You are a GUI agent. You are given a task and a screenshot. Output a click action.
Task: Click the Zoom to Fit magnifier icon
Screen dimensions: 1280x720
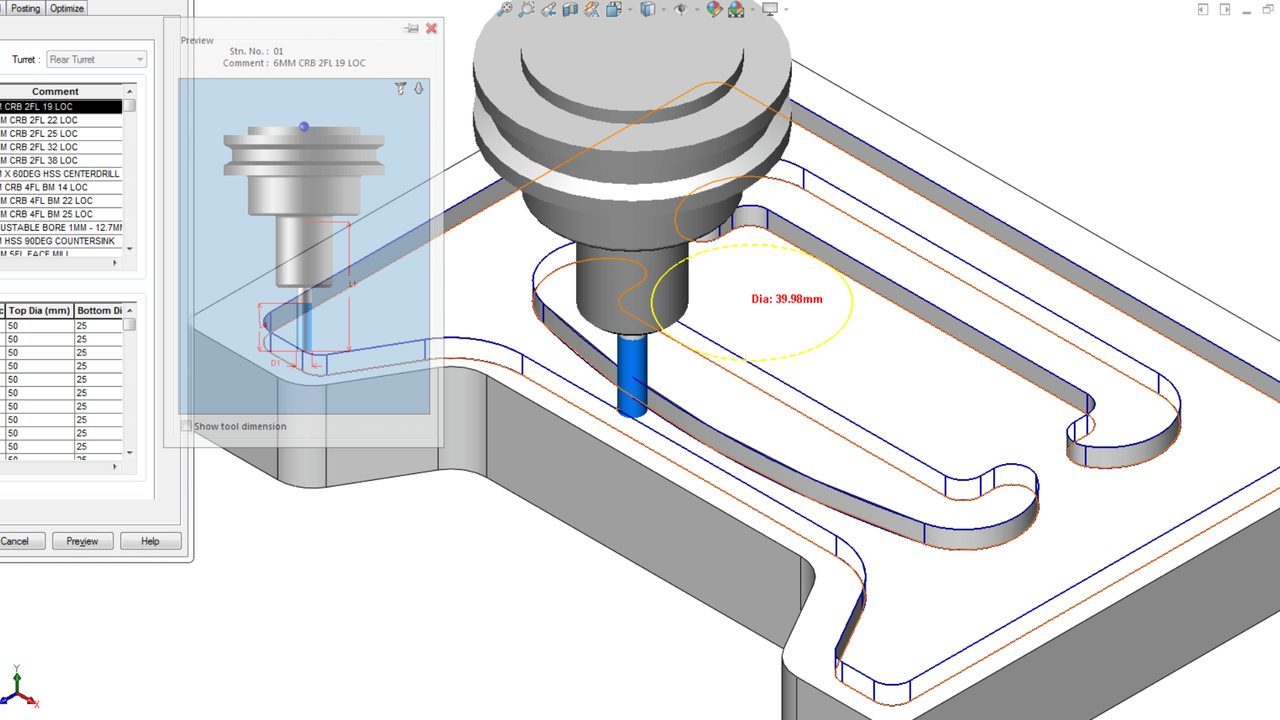tap(505, 9)
